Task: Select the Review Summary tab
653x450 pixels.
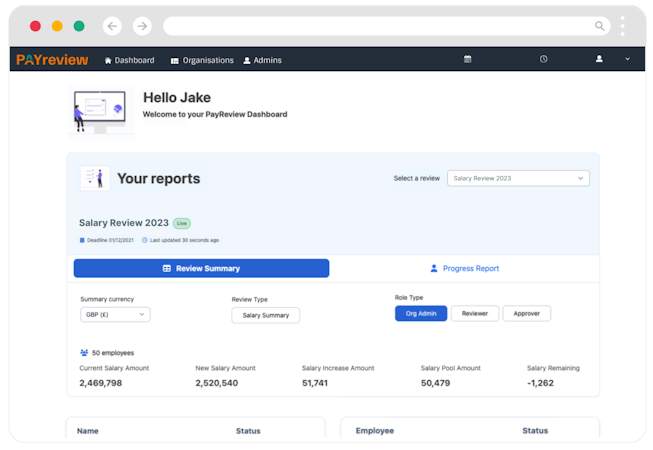Action: [201, 269]
